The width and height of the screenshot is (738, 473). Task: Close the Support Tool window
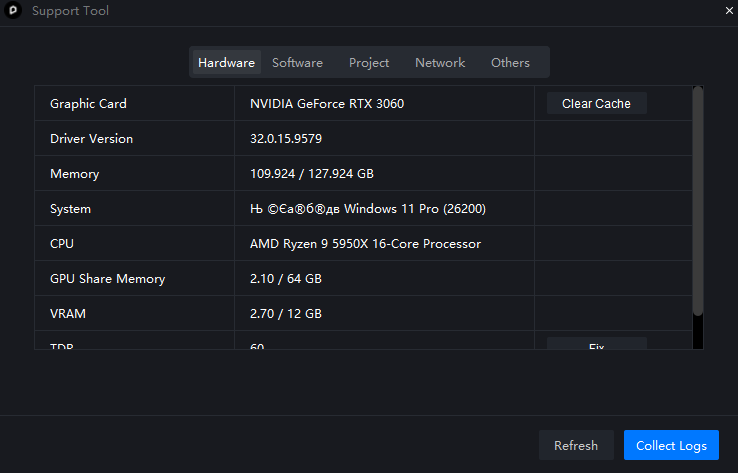pos(728,11)
